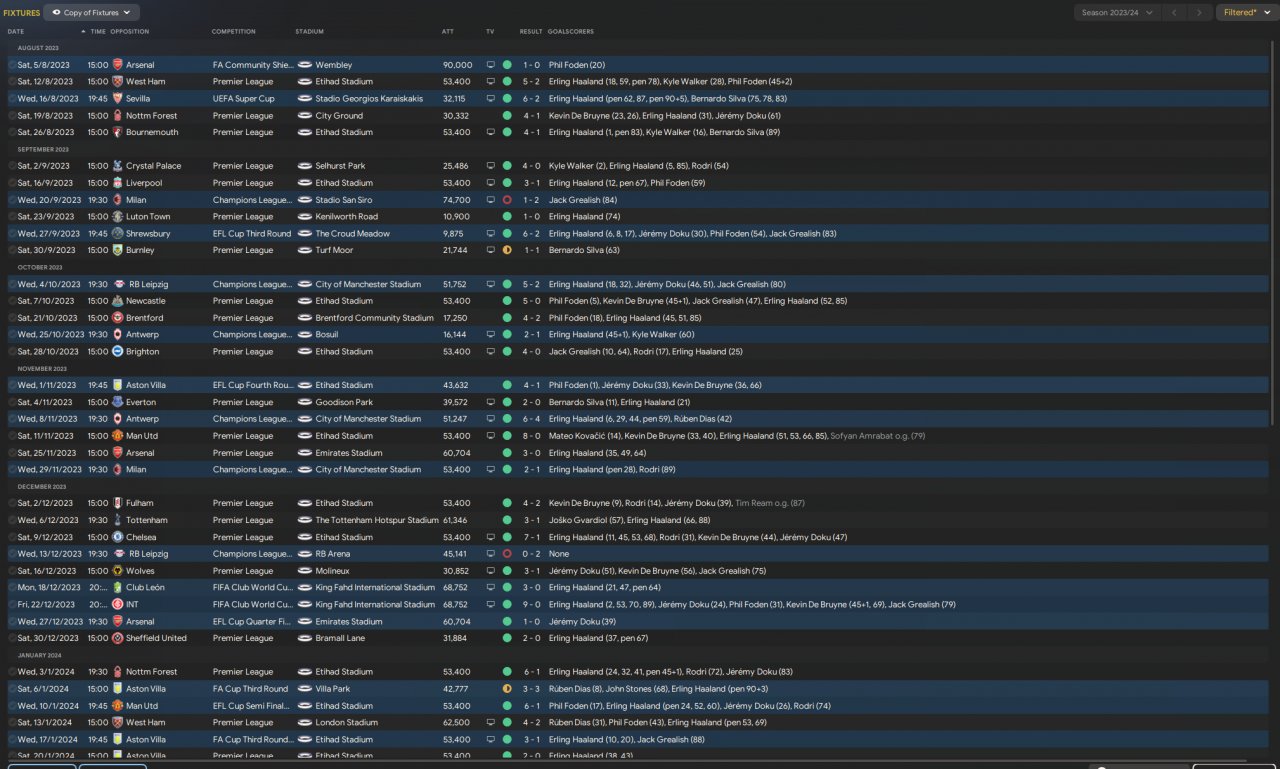This screenshot has width=1280, height=769.
Task: Click the red loss marker for Stadio San Siro match
Action: [507, 200]
